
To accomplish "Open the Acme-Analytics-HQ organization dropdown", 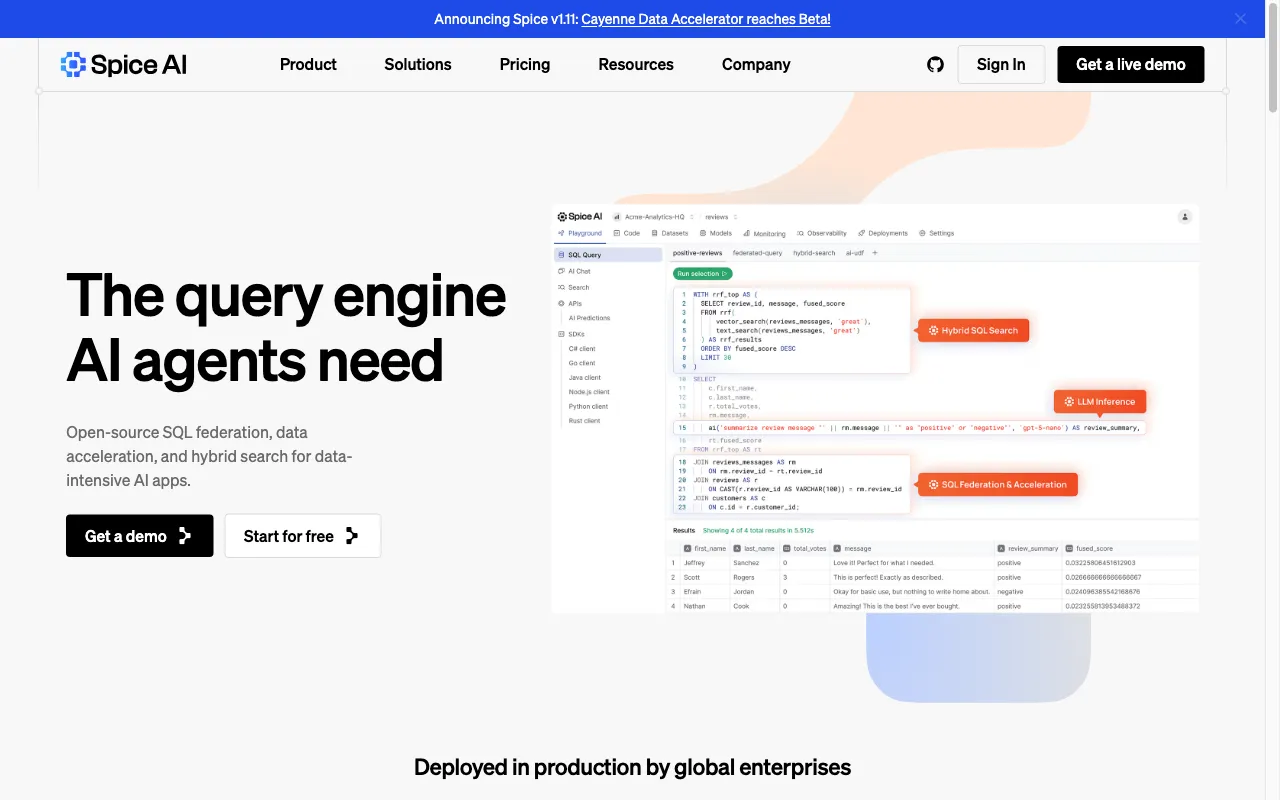I will coord(654,216).
